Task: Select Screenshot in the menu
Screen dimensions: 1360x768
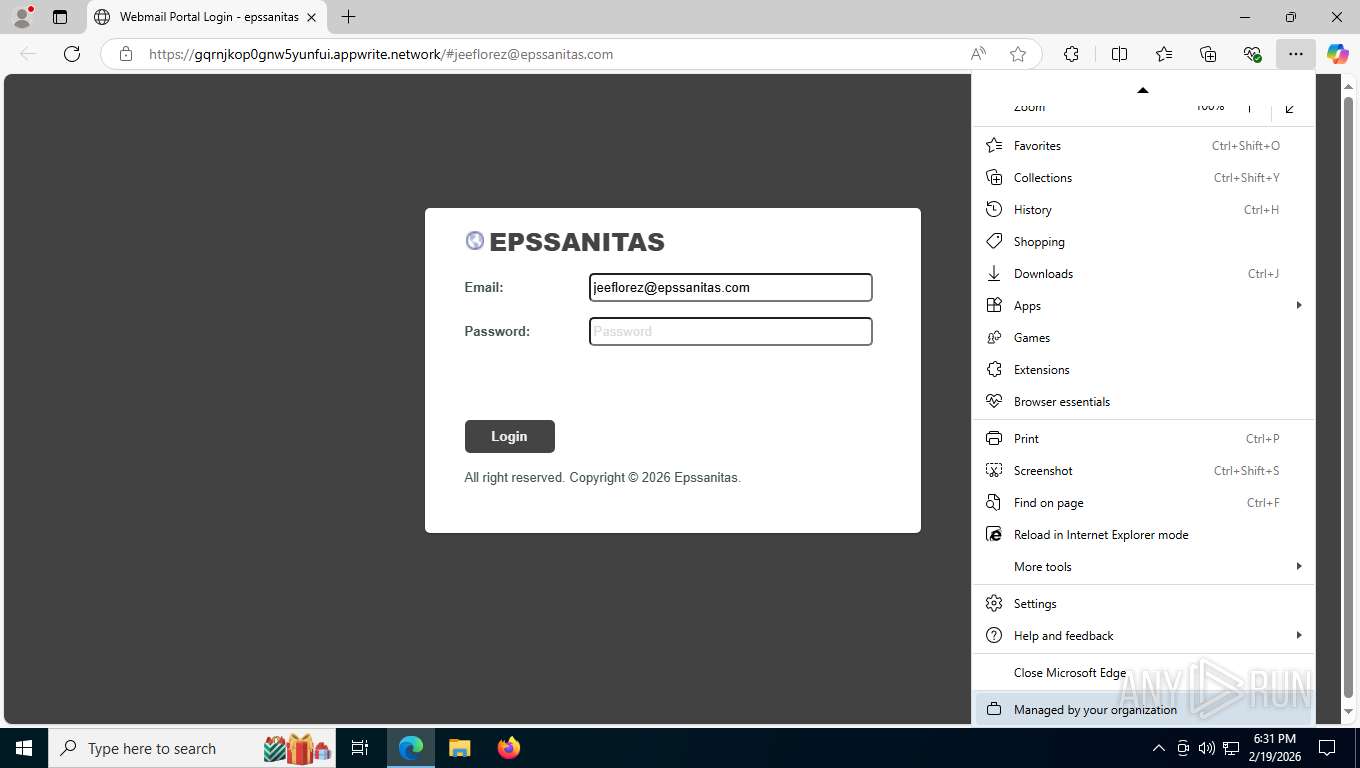Action: pyautogui.click(x=1143, y=471)
